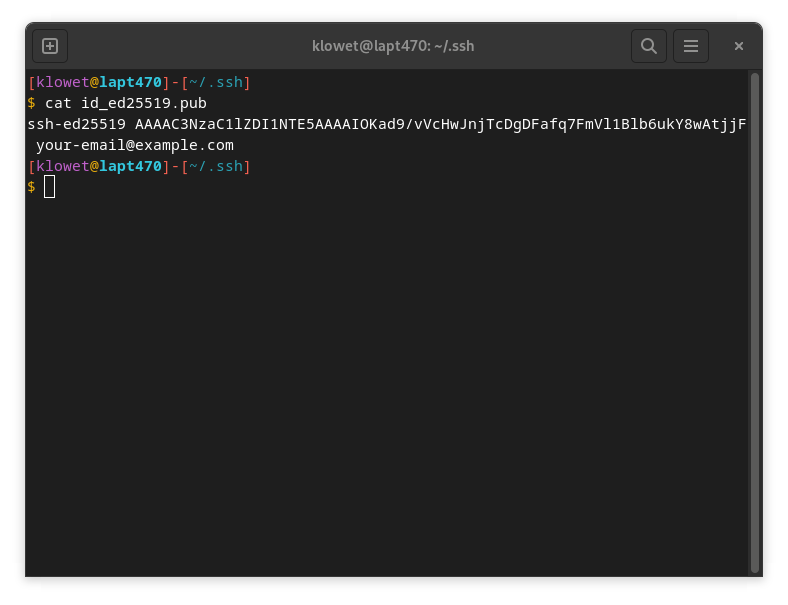Open a new terminal tab
Viewport: 788px width, 605px height.
50,46
